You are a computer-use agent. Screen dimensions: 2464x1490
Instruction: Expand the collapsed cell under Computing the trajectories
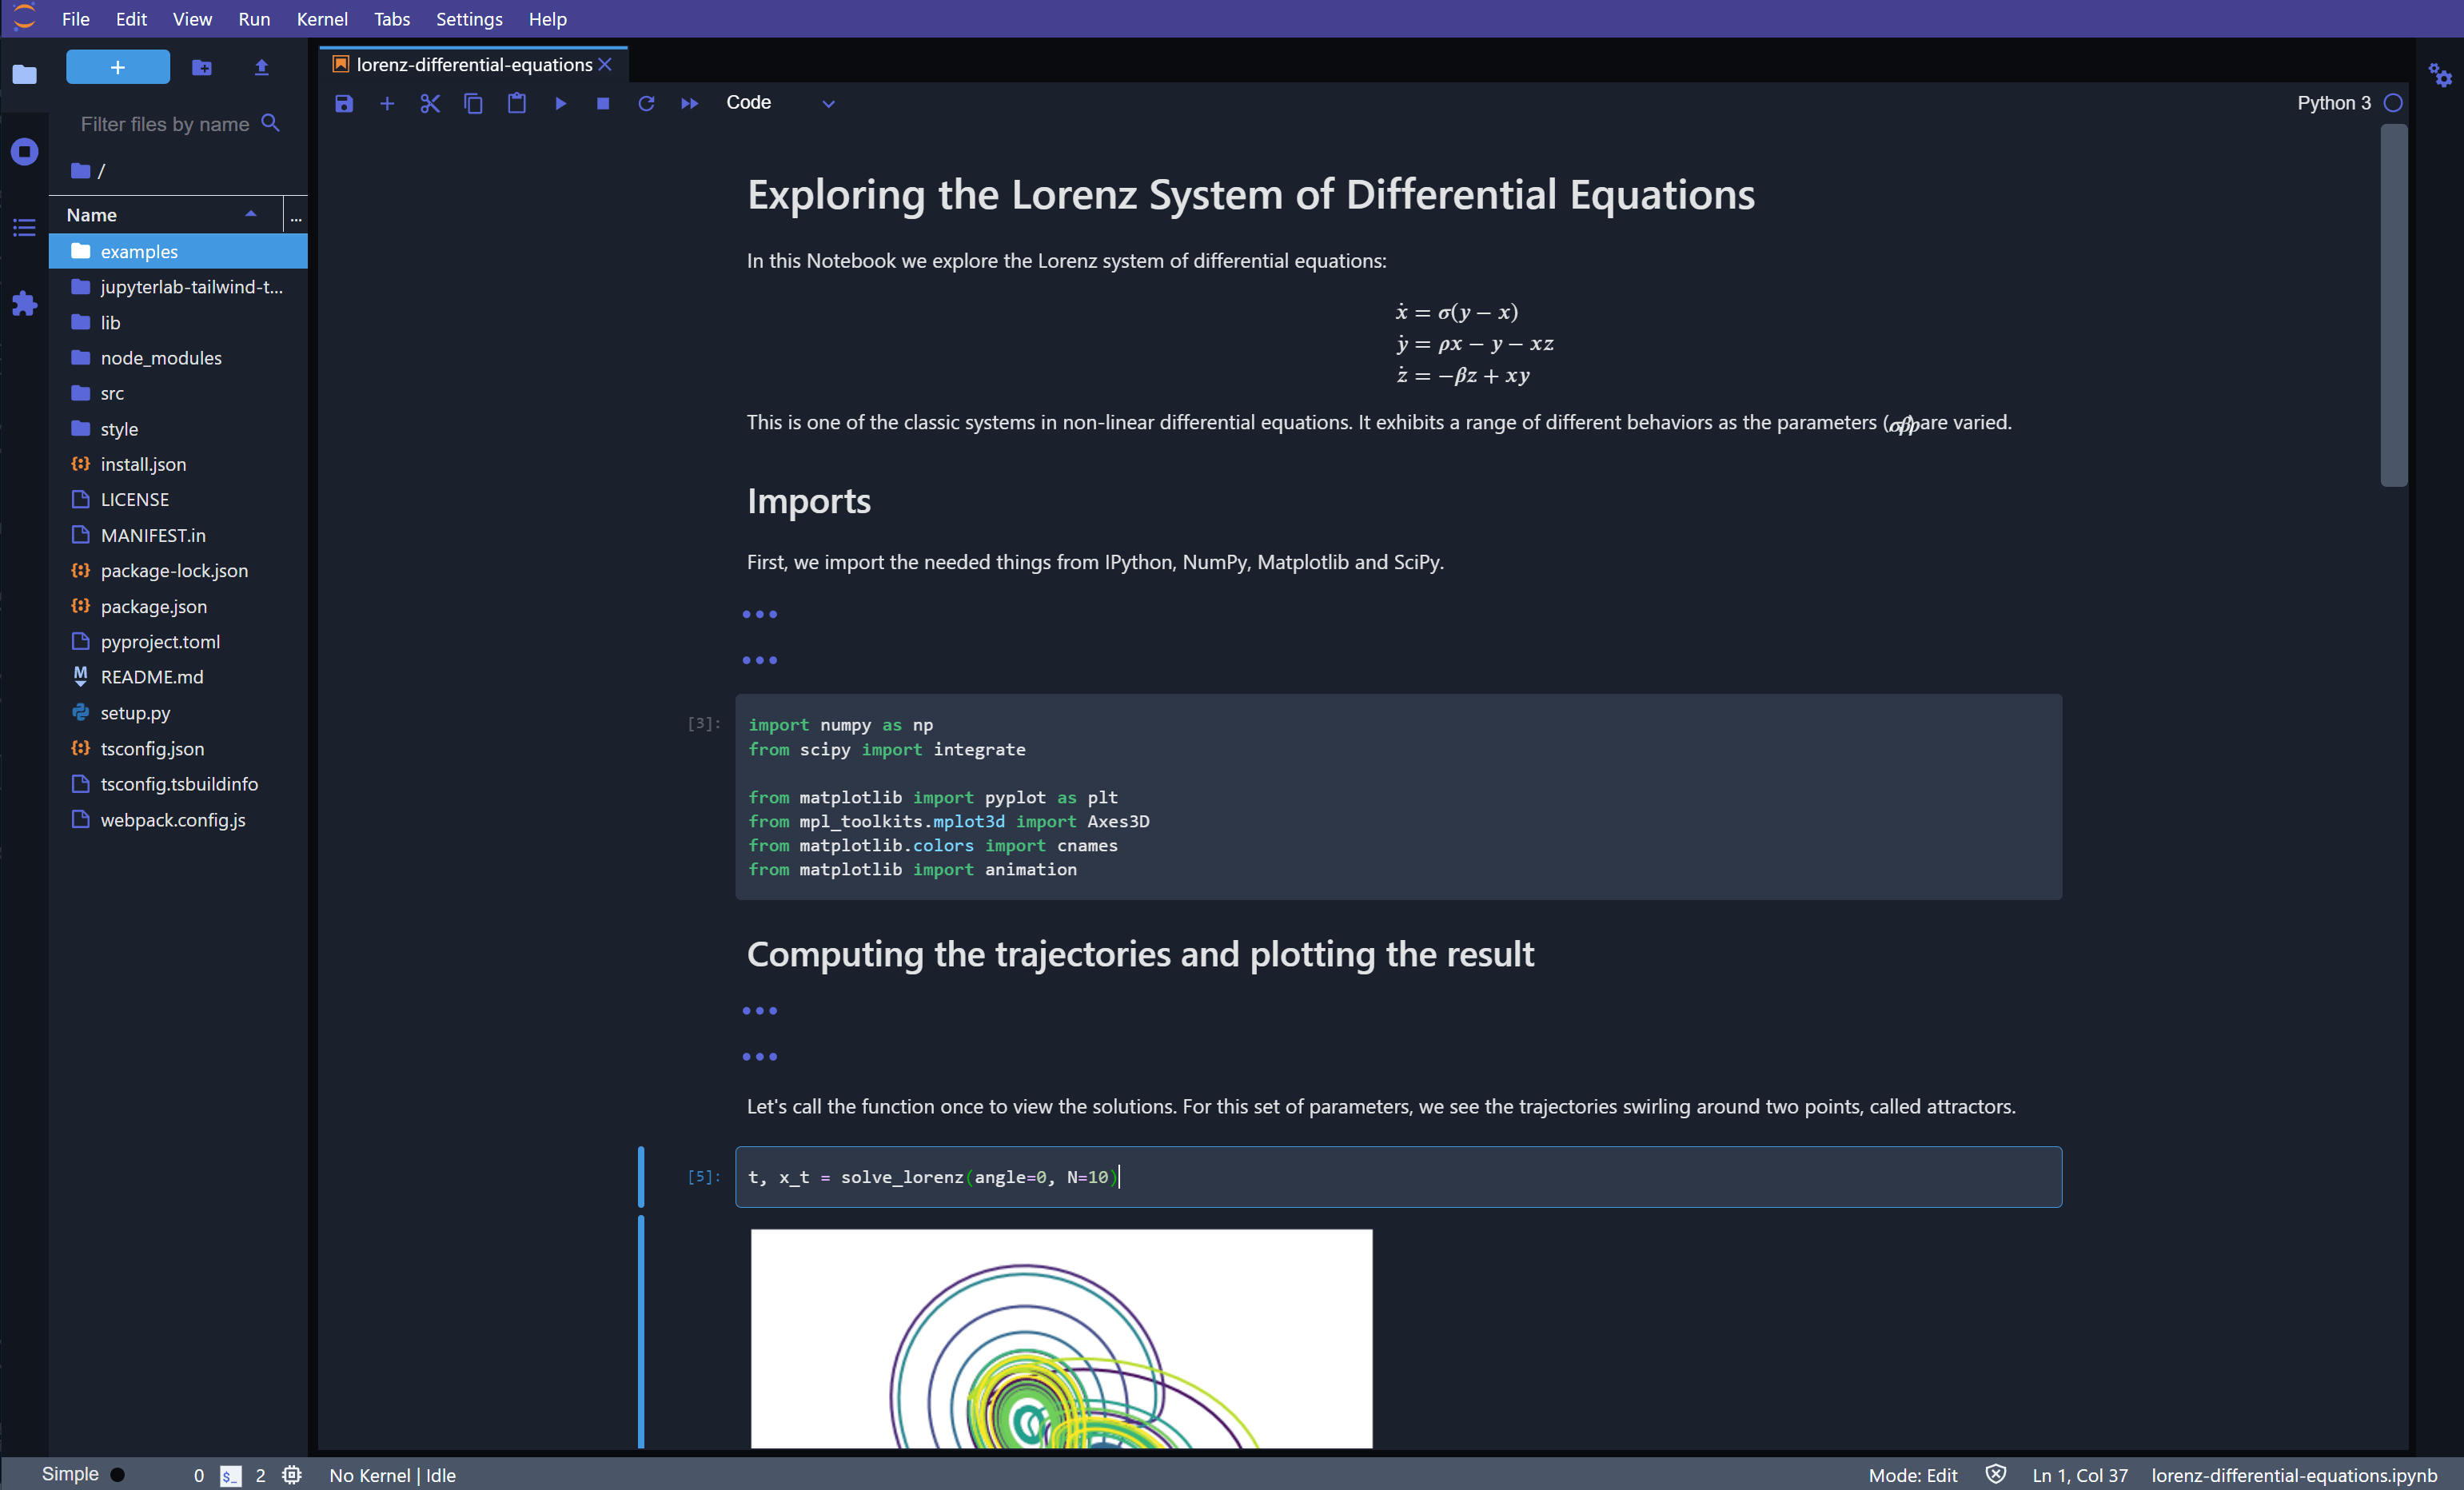[x=760, y=1010]
